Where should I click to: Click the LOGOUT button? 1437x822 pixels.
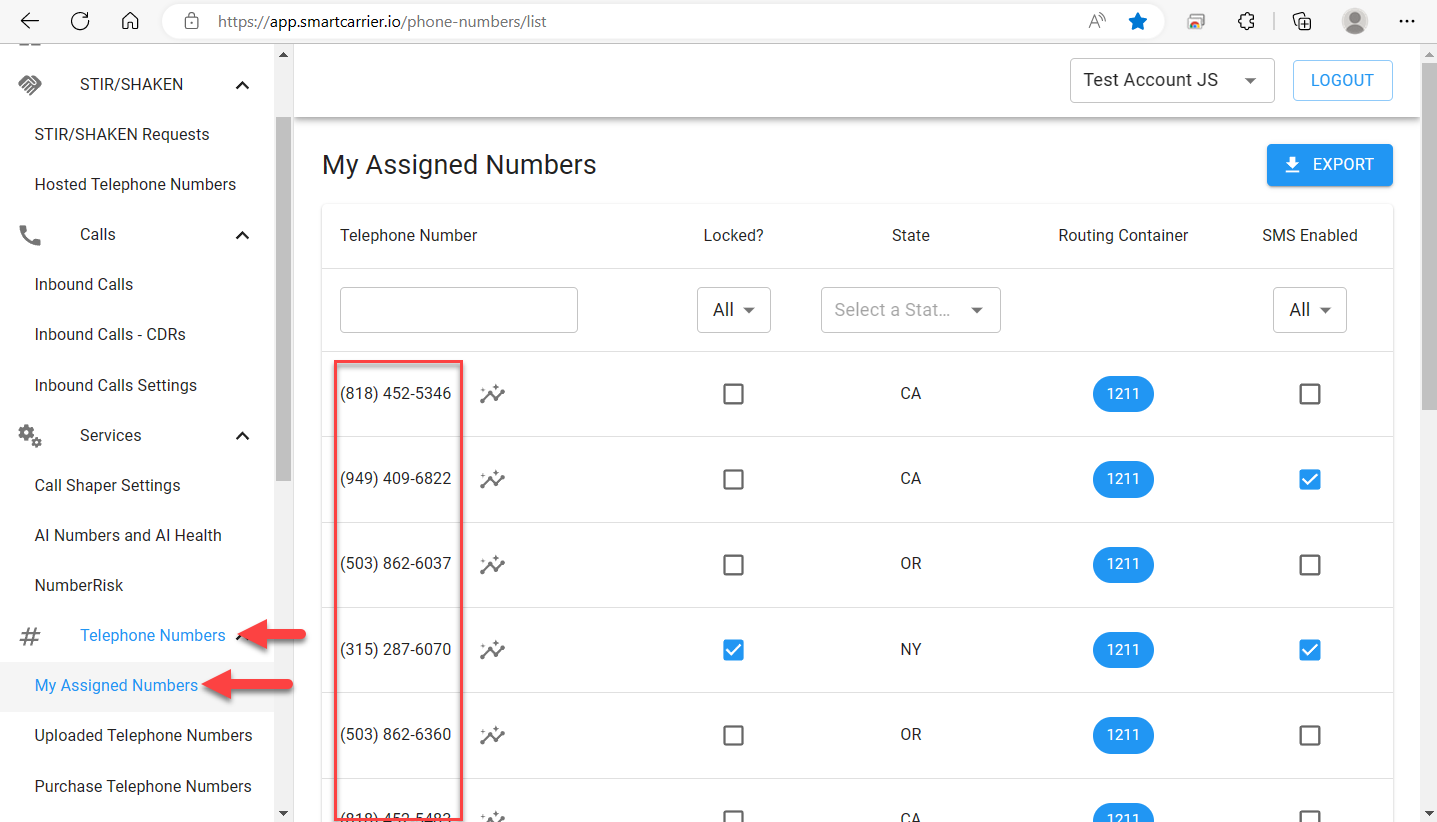(x=1342, y=81)
